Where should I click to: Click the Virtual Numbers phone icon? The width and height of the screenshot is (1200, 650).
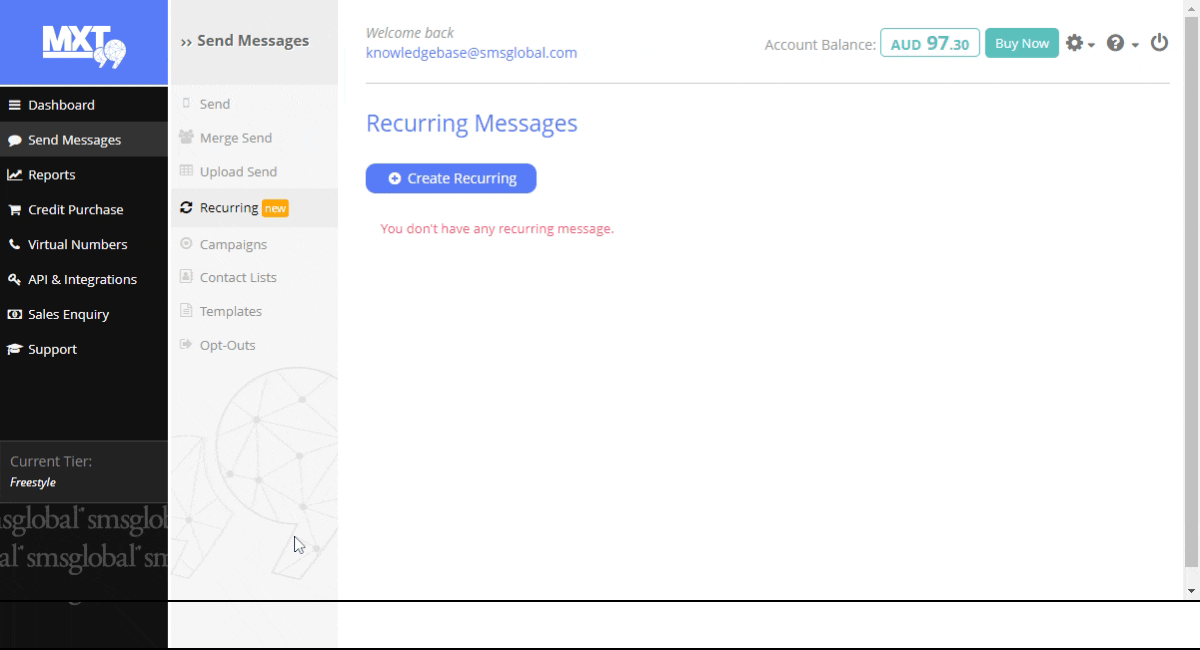(x=15, y=244)
